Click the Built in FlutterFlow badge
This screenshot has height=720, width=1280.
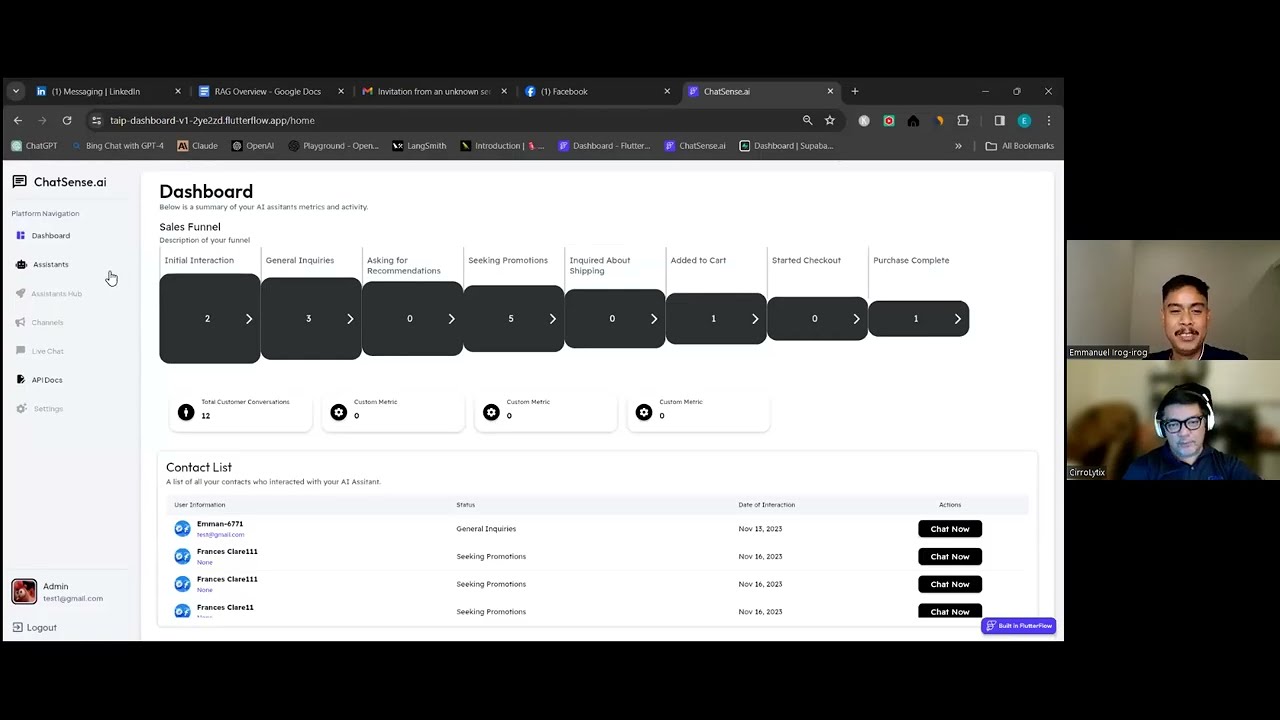click(1019, 626)
